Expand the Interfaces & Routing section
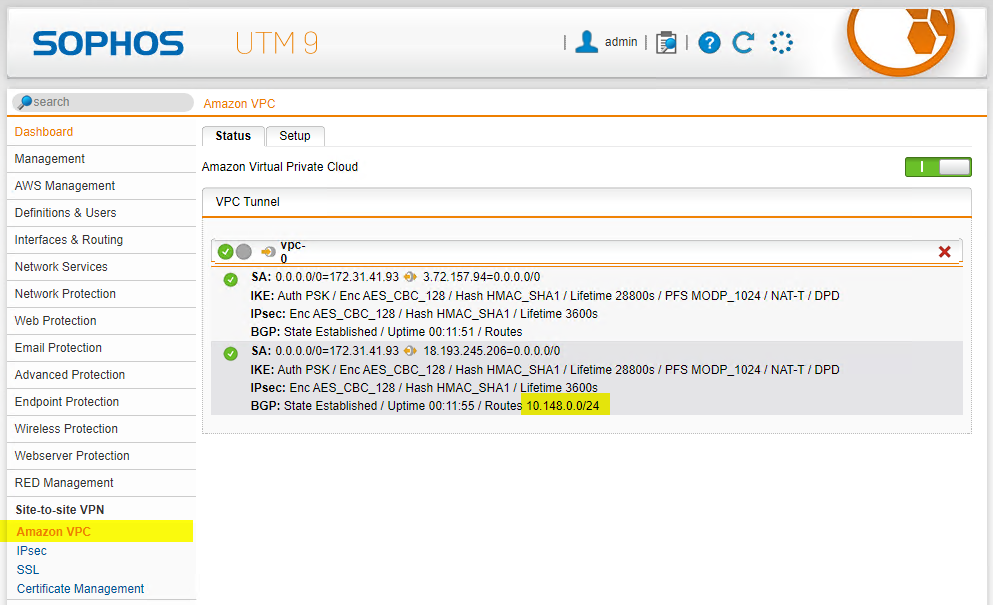The width and height of the screenshot is (993, 605). tap(69, 240)
